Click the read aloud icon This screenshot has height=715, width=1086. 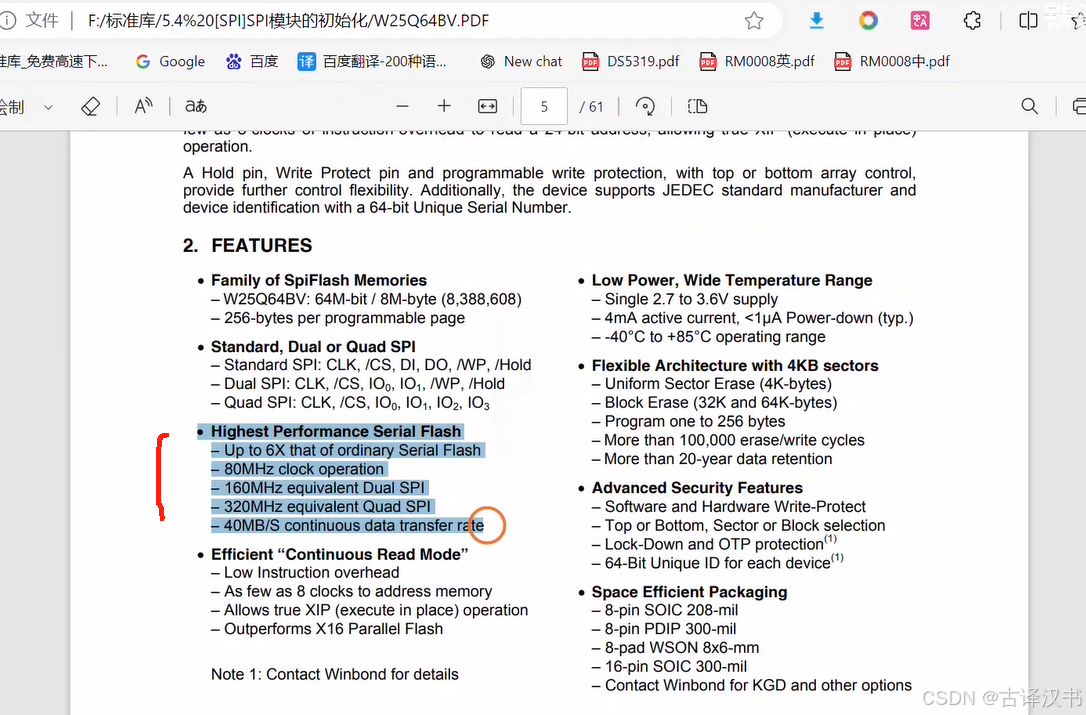143,107
